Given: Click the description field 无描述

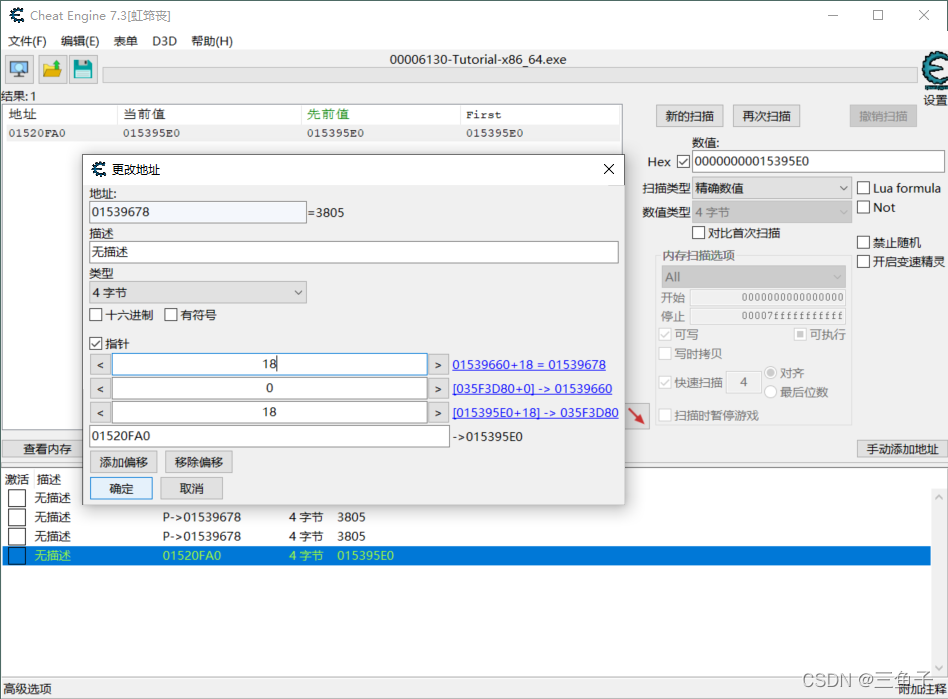Looking at the screenshot, I should click(354, 252).
